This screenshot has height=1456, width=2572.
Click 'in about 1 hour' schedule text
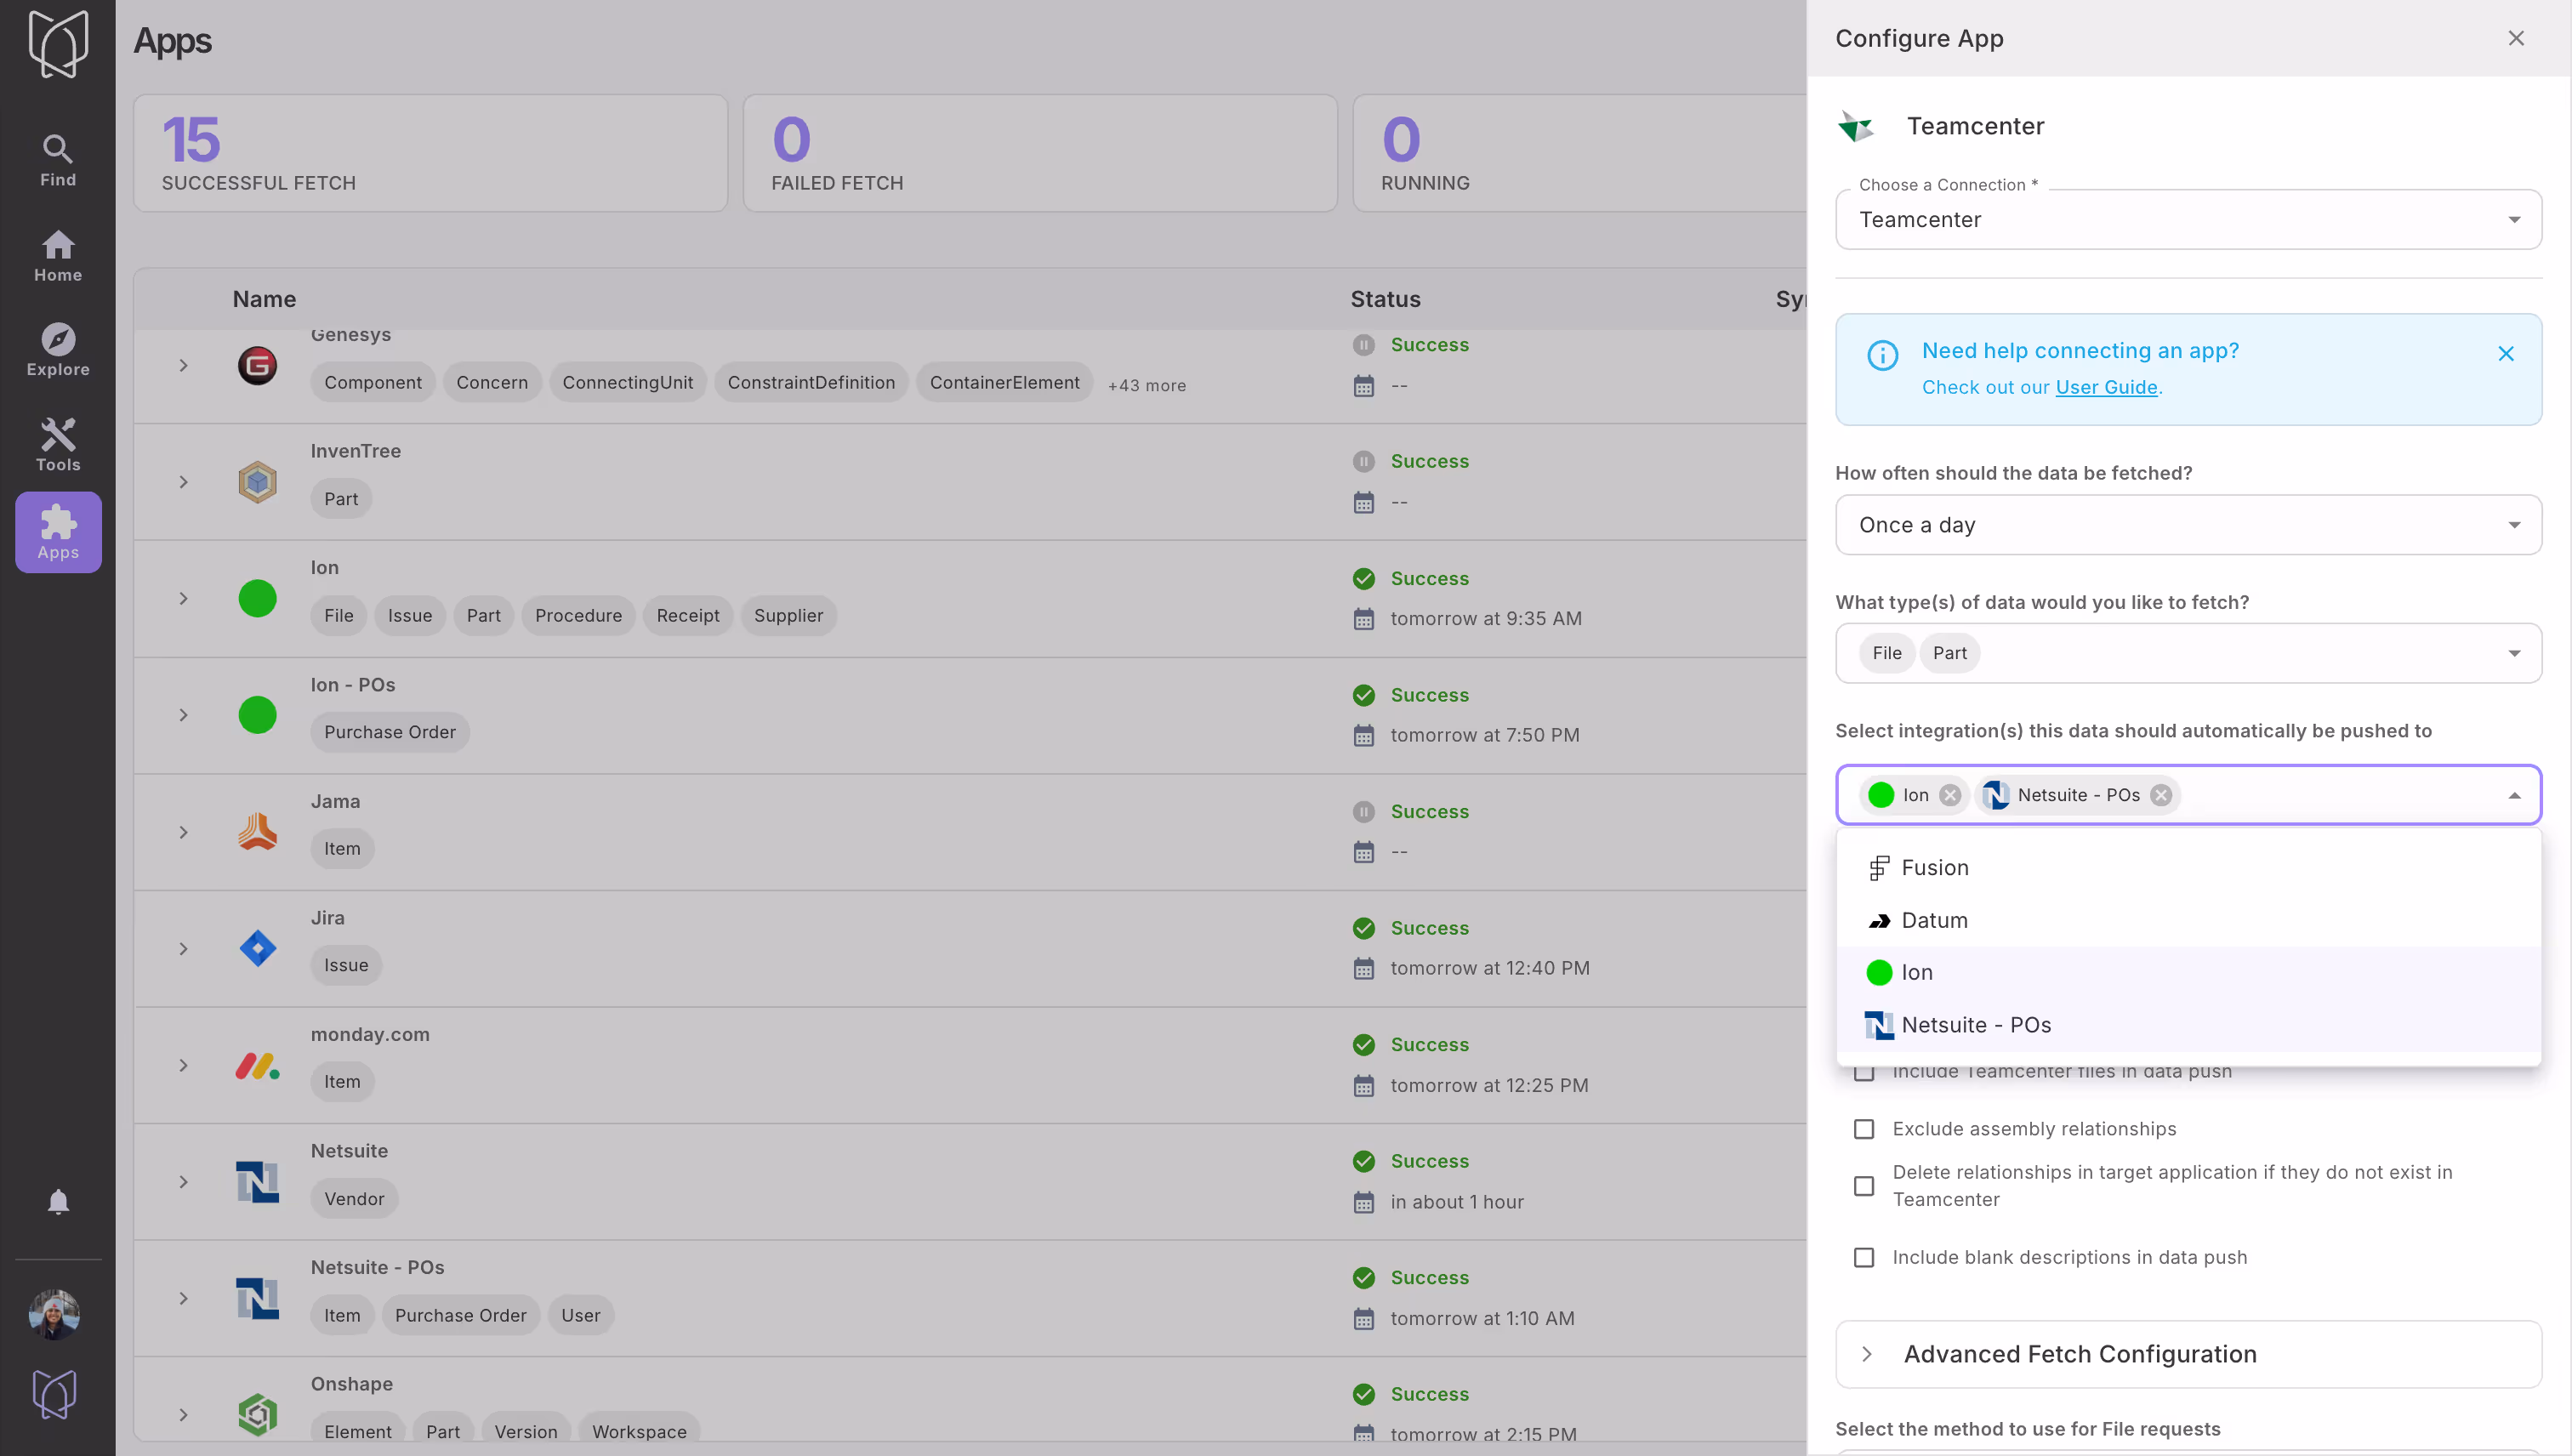[x=1456, y=1202]
